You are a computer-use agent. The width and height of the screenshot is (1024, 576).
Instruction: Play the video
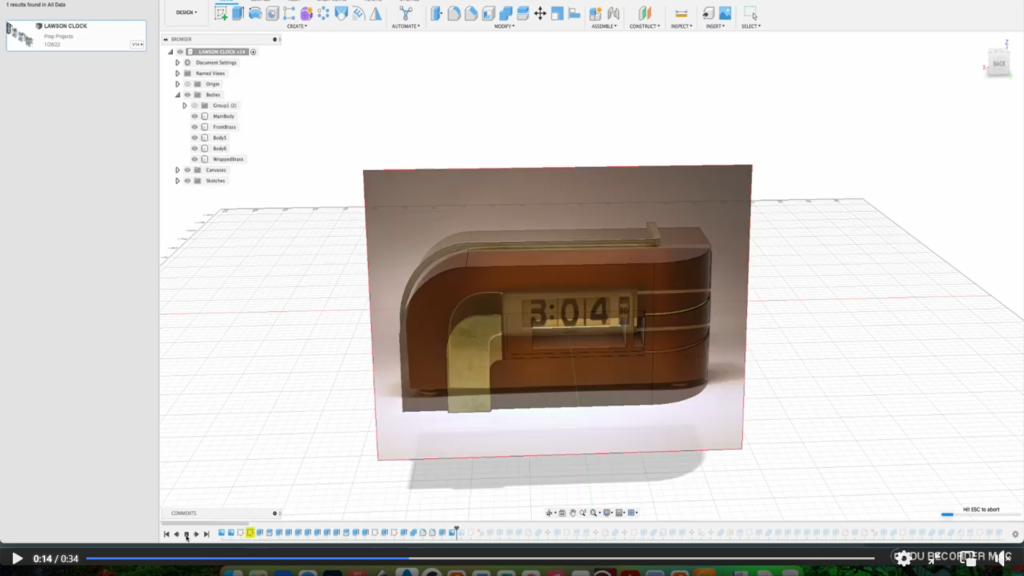16,558
